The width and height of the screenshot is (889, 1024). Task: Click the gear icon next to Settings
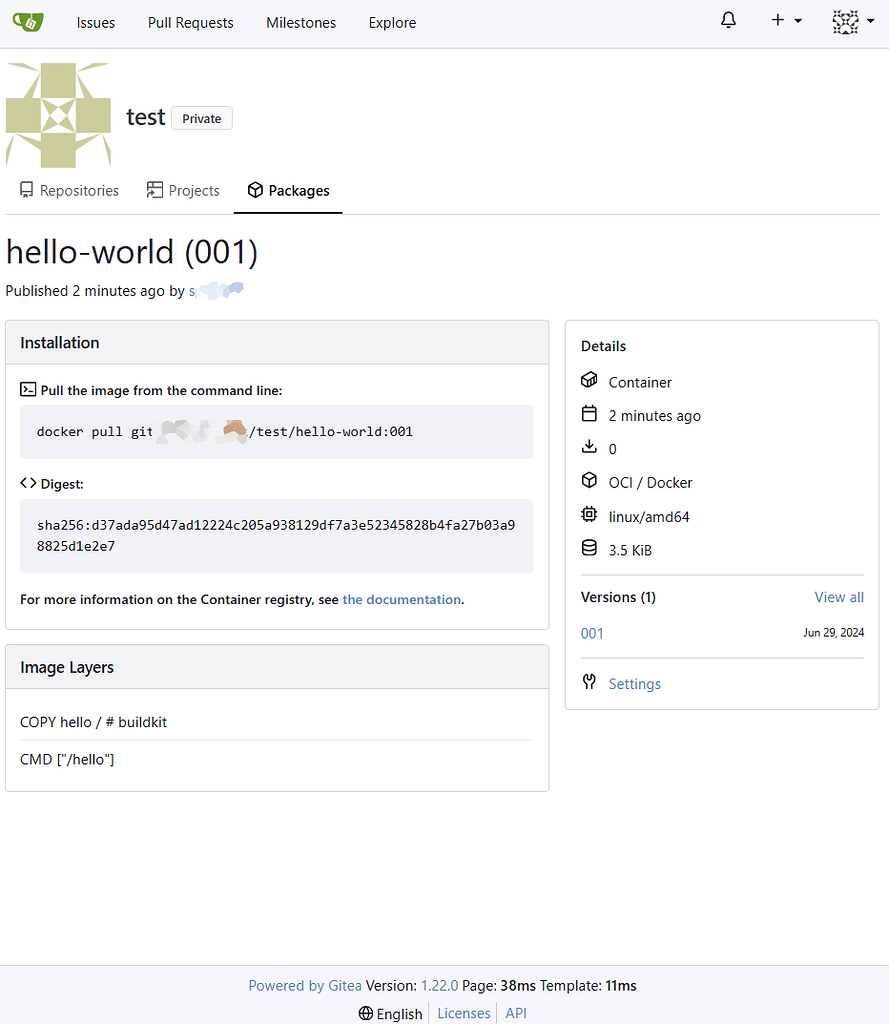click(589, 683)
